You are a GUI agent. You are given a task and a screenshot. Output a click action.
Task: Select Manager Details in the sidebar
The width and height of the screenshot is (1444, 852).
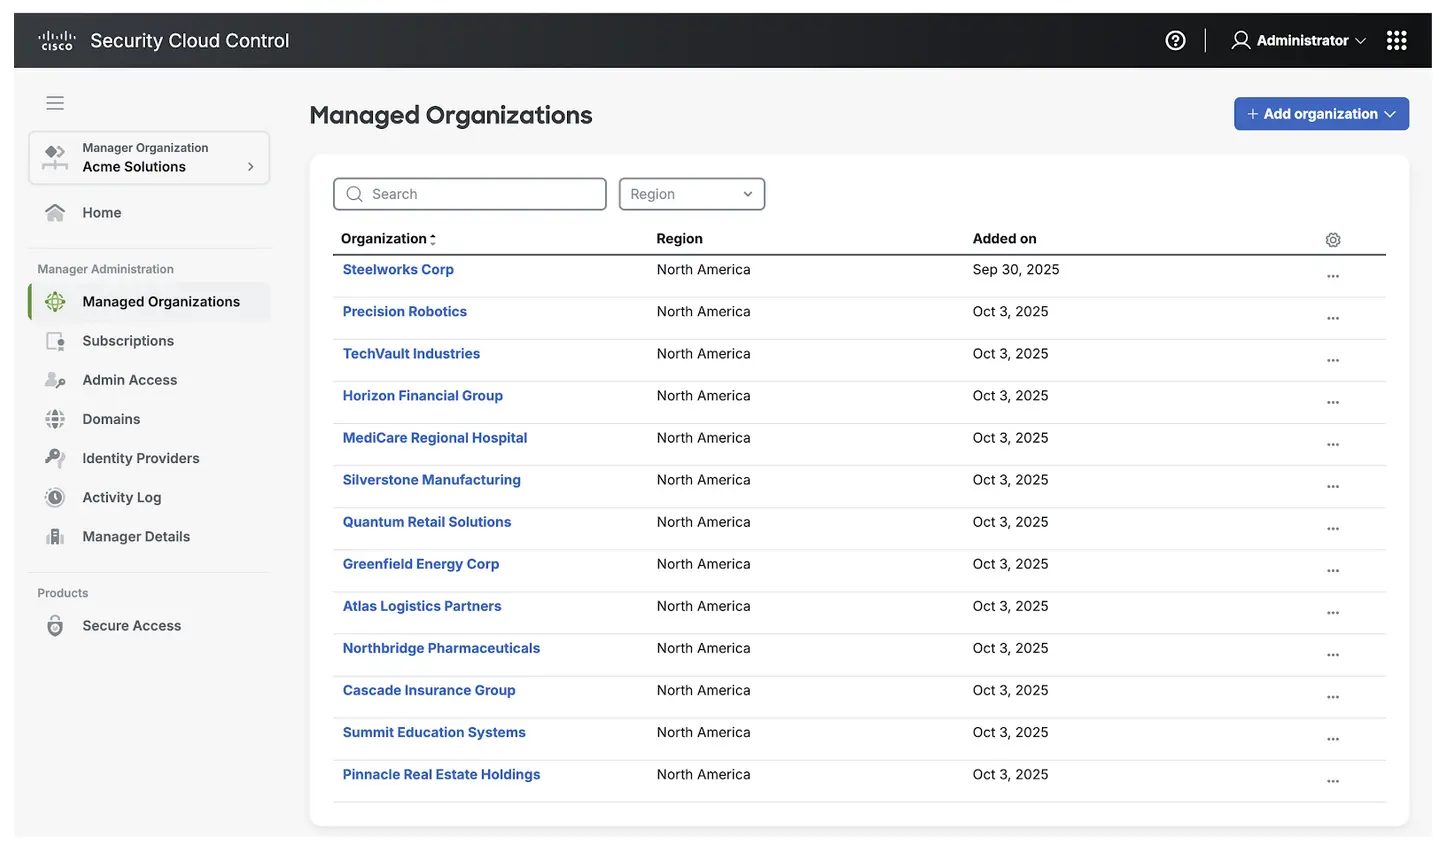pos(136,536)
